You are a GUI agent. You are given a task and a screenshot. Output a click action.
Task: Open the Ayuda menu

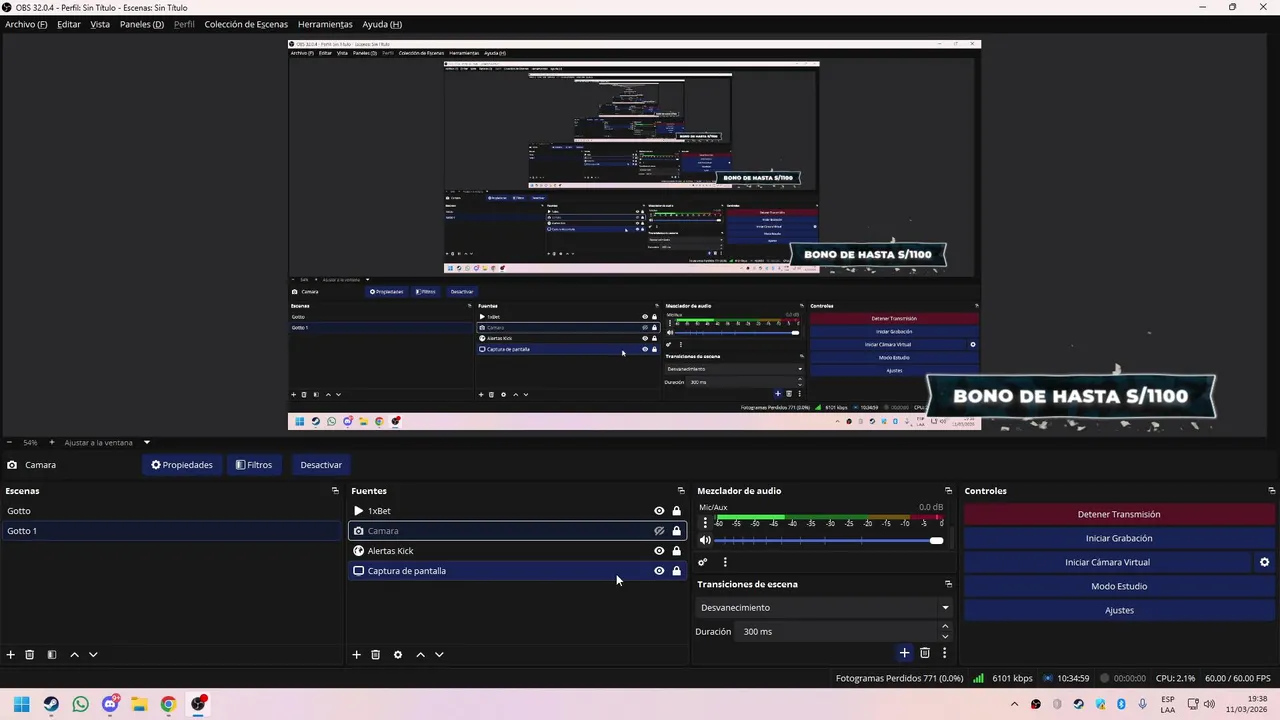(382, 24)
